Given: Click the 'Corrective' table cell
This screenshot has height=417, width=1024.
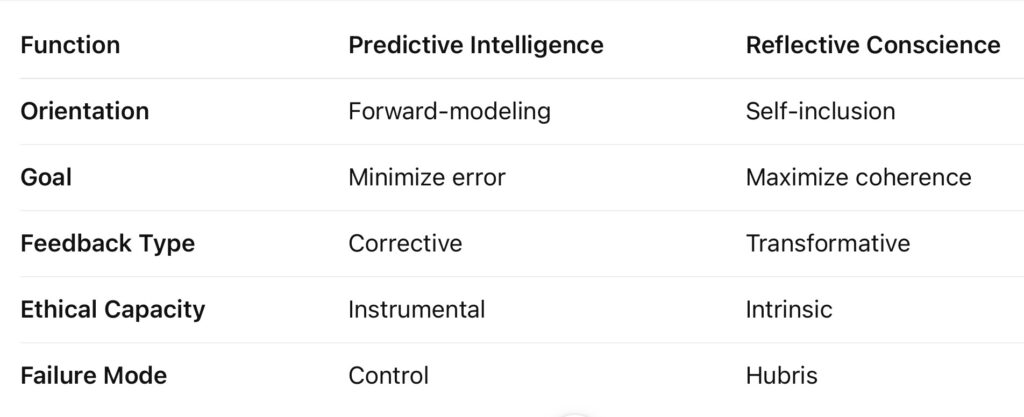Looking at the screenshot, I should [405, 243].
